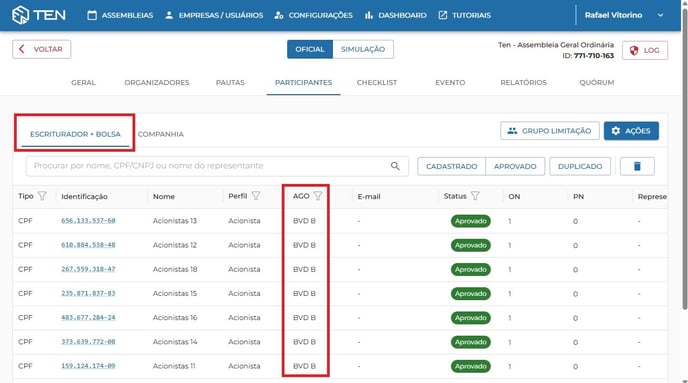The height and width of the screenshot is (383, 688).
Task: Select the Organizadores tab
Action: (x=157, y=82)
